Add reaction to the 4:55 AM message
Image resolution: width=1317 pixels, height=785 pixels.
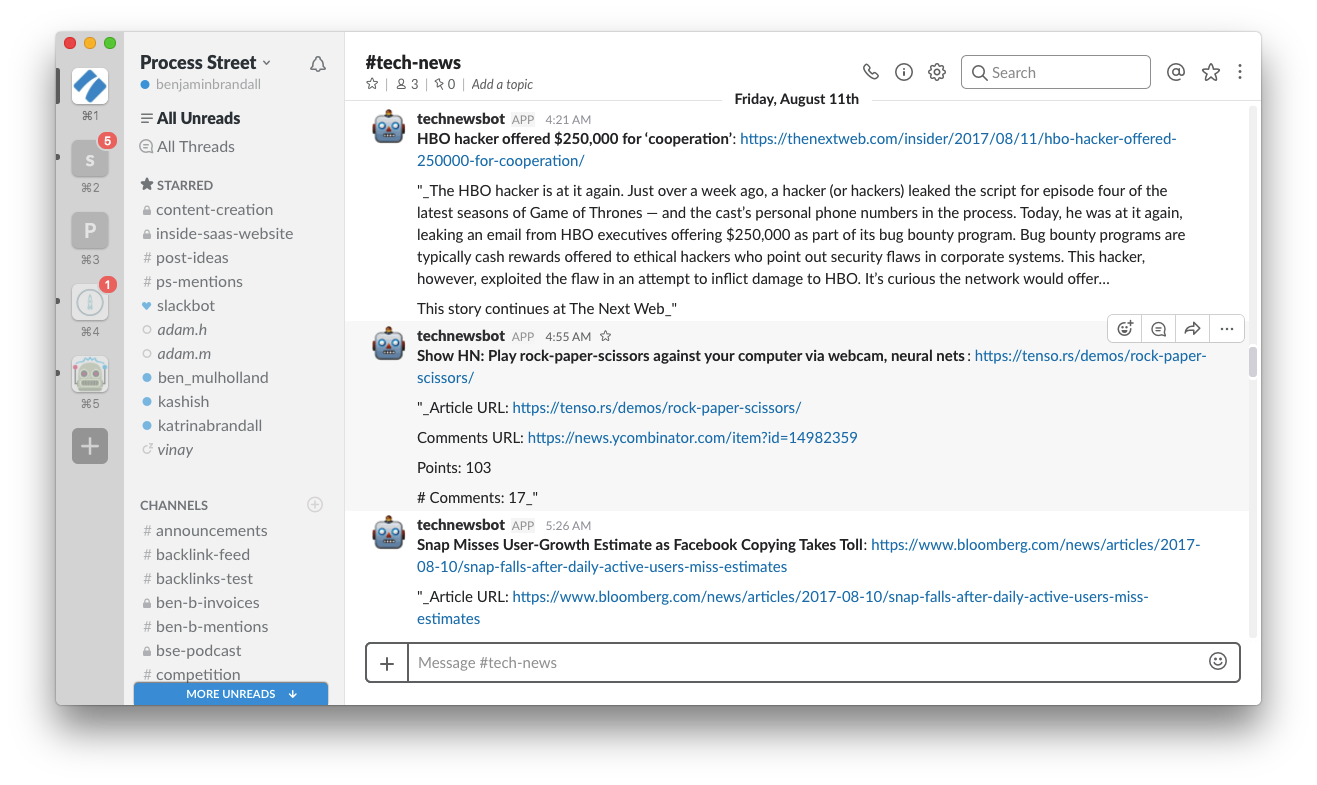pyautogui.click(x=1125, y=328)
